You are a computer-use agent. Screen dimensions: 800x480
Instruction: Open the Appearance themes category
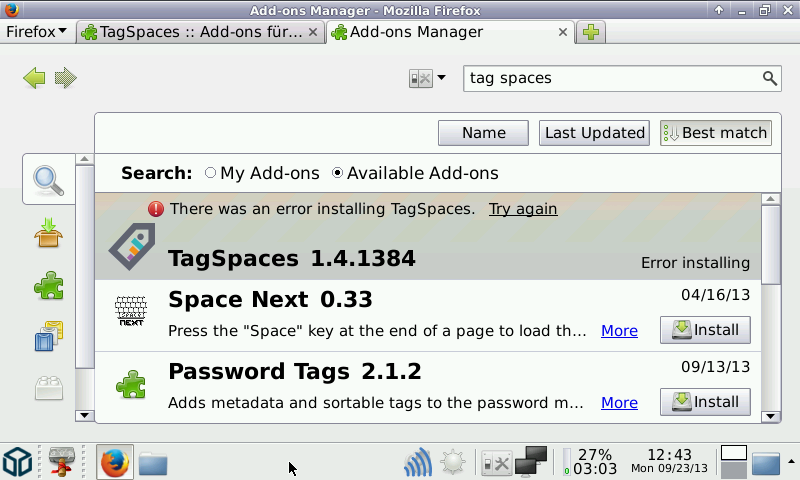48,337
